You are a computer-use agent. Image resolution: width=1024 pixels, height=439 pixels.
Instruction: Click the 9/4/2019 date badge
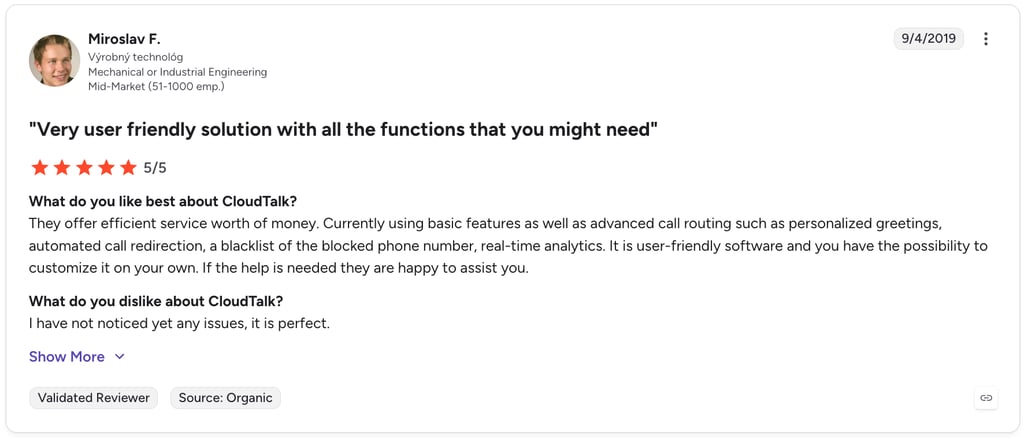click(928, 39)
